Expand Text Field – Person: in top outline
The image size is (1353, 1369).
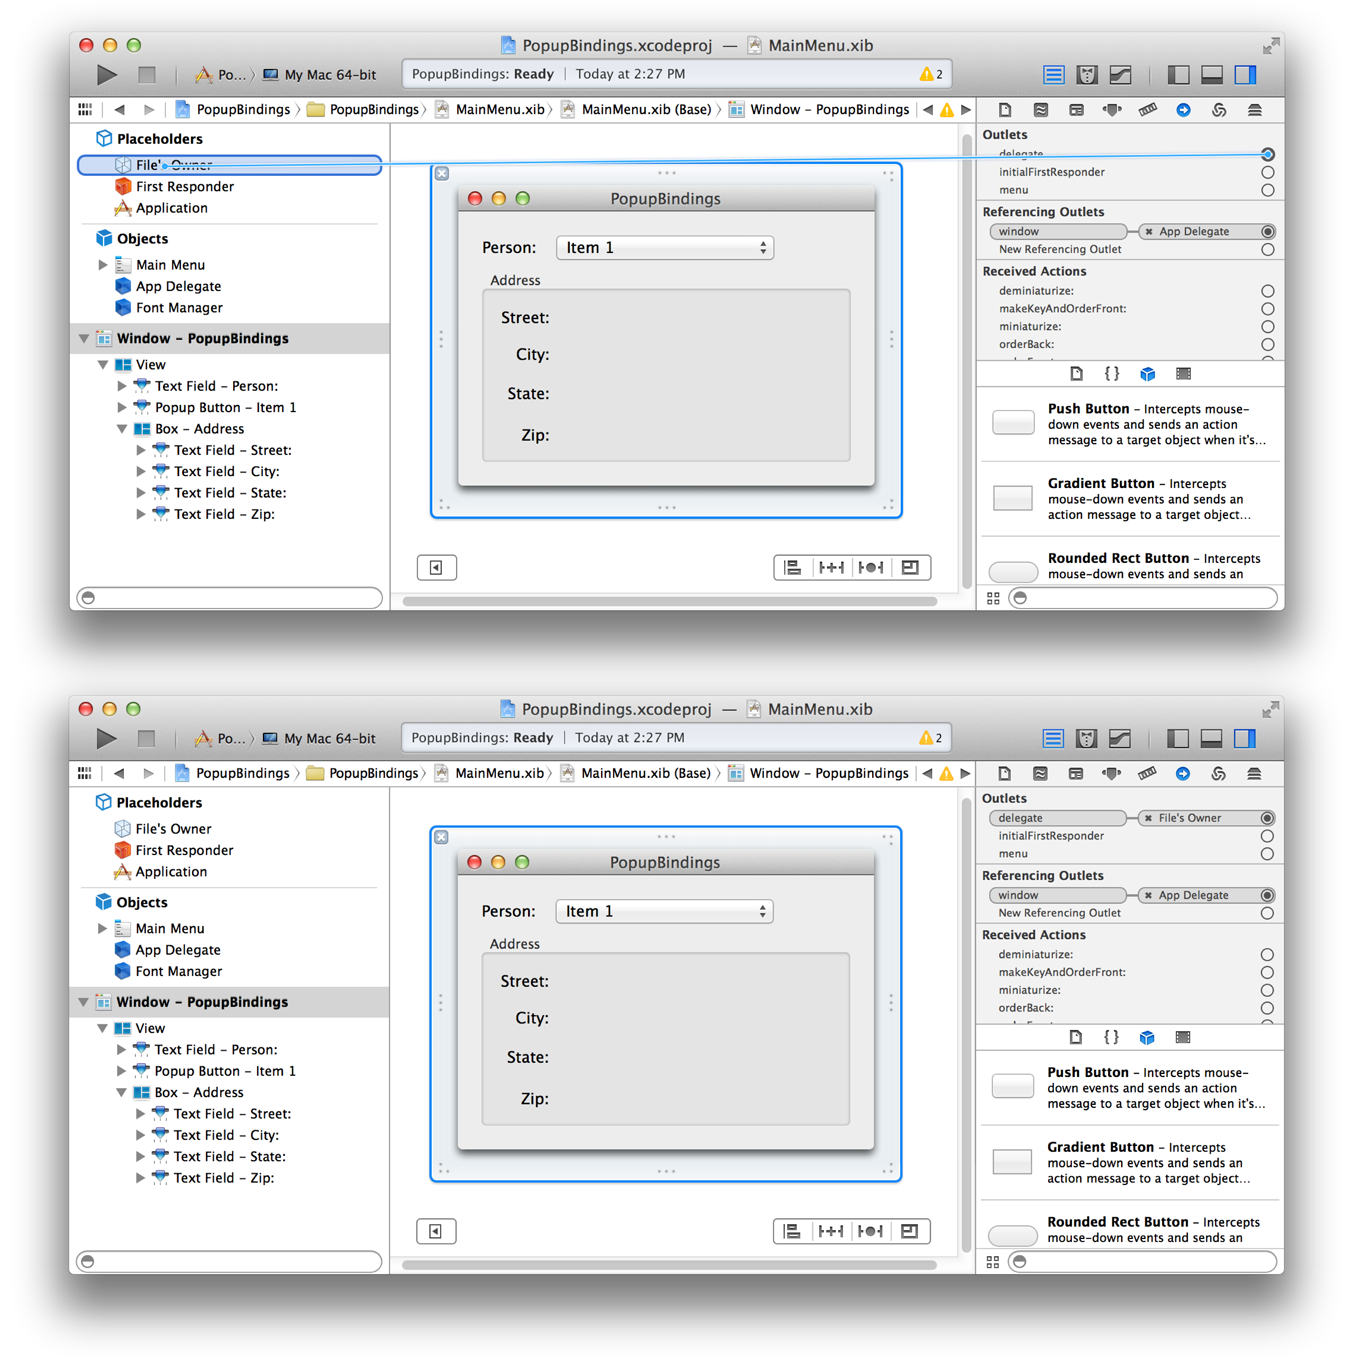[x=122, y=386]
